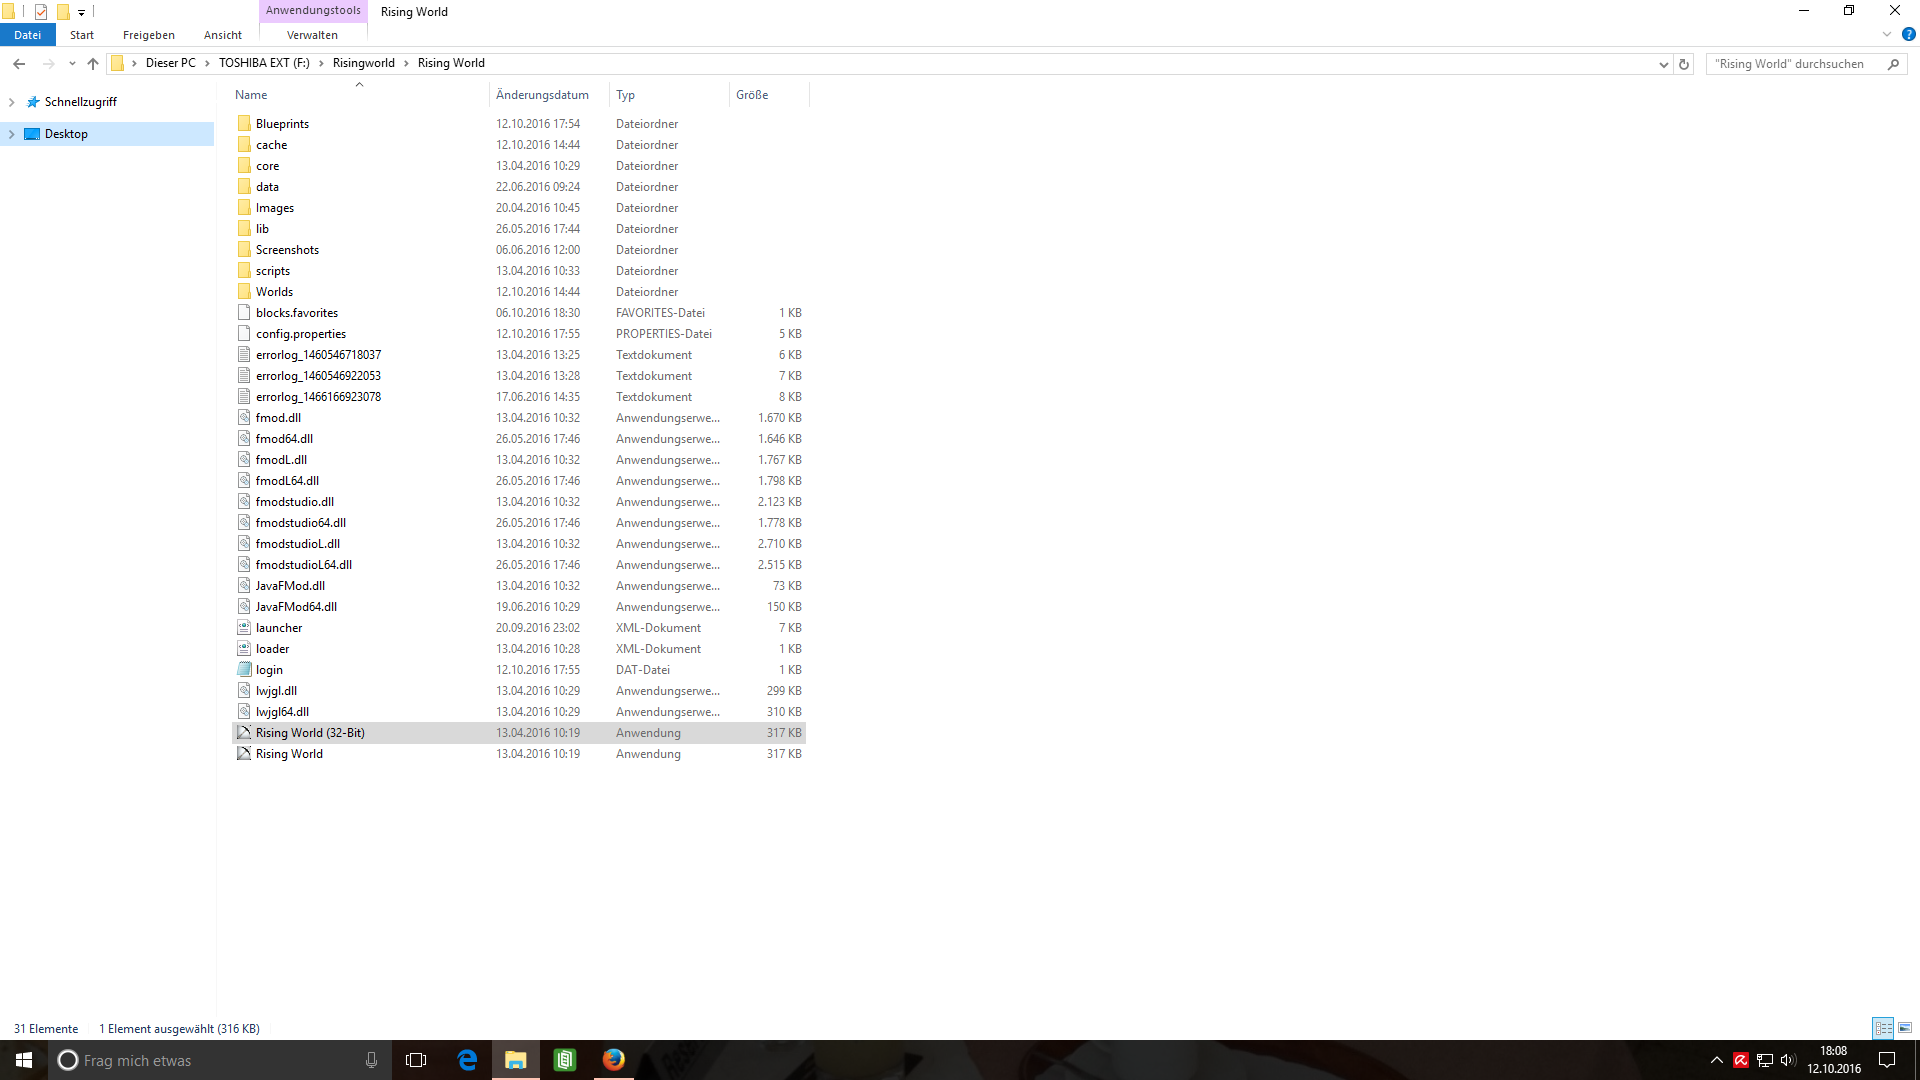Open Microsoft Edge from the taskbar
The width and height of the screenshot is (1920, 1080).
tap(467, 1060)
